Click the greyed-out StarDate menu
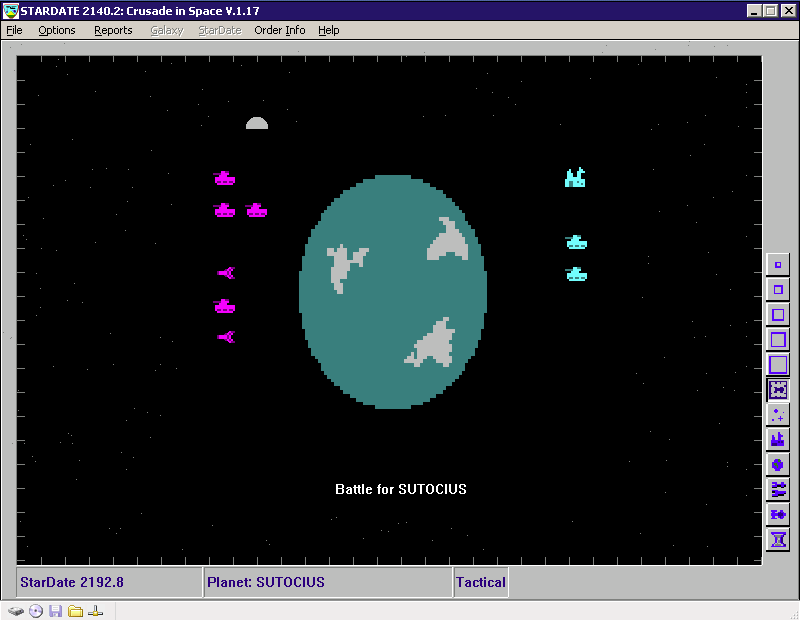The width and height of the screenshot is (800, 621). [x=220, y=30]
